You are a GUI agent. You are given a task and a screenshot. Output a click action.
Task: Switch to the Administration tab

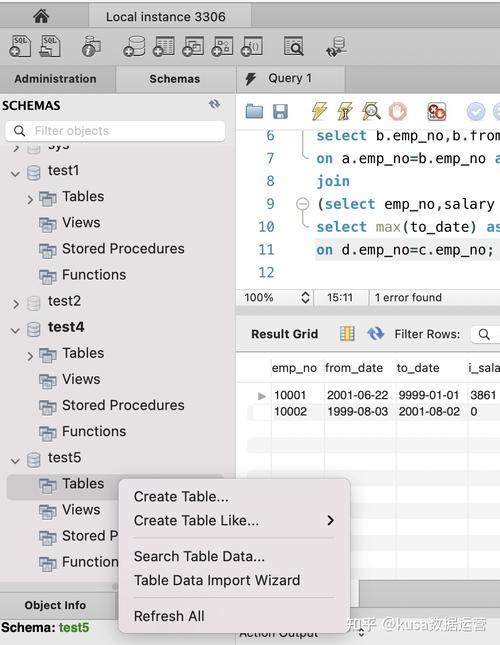56,79
